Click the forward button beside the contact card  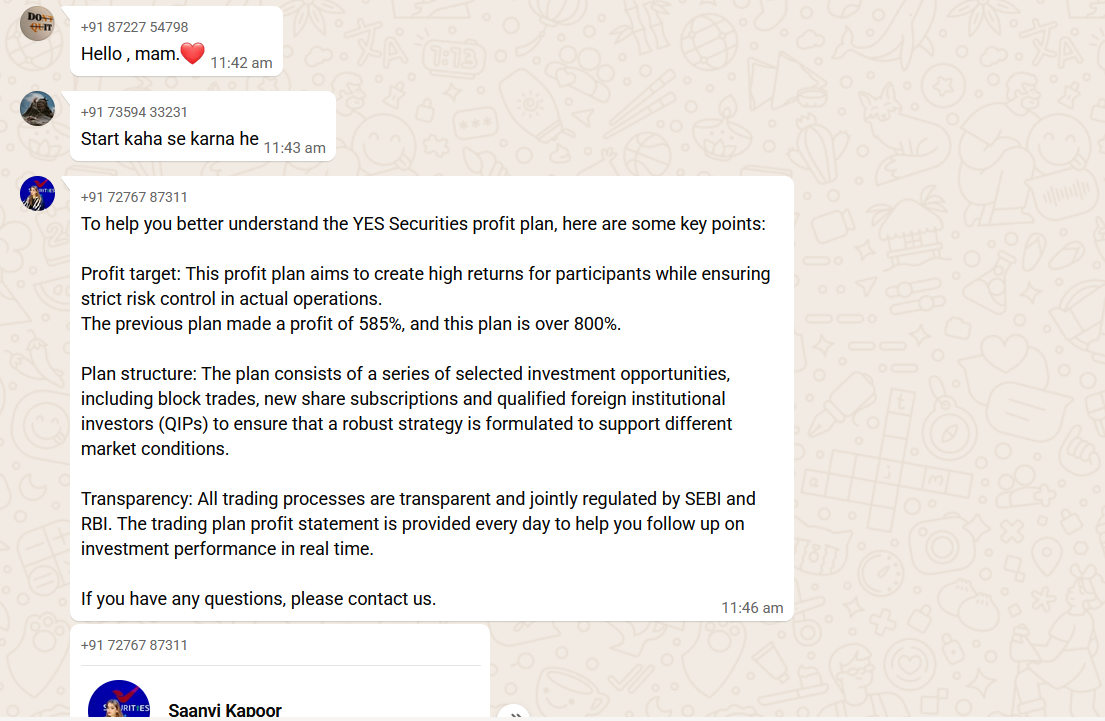coord(513,713)
